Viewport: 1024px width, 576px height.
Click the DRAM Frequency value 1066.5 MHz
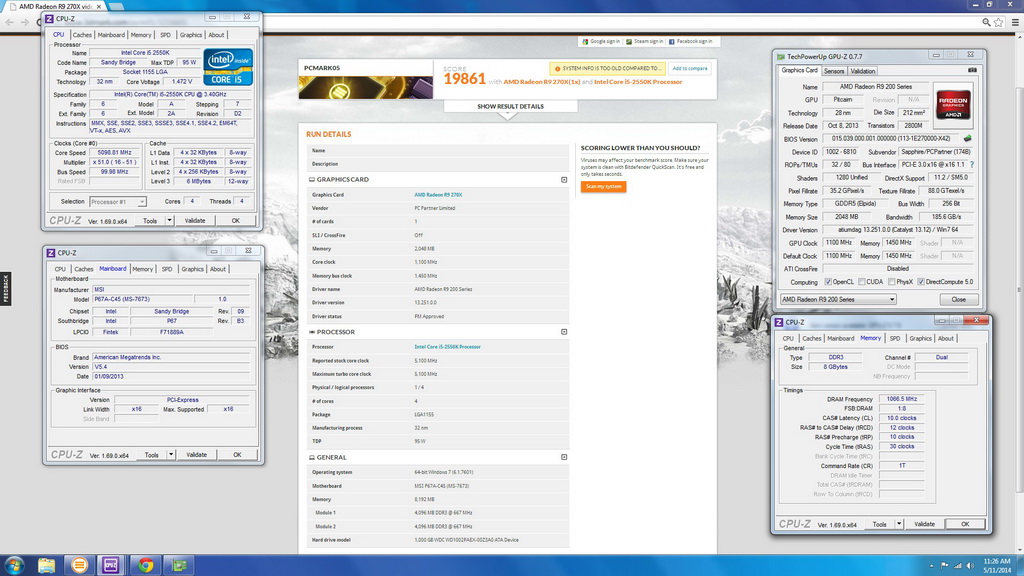pyautogui.click(x=901, y=399)
